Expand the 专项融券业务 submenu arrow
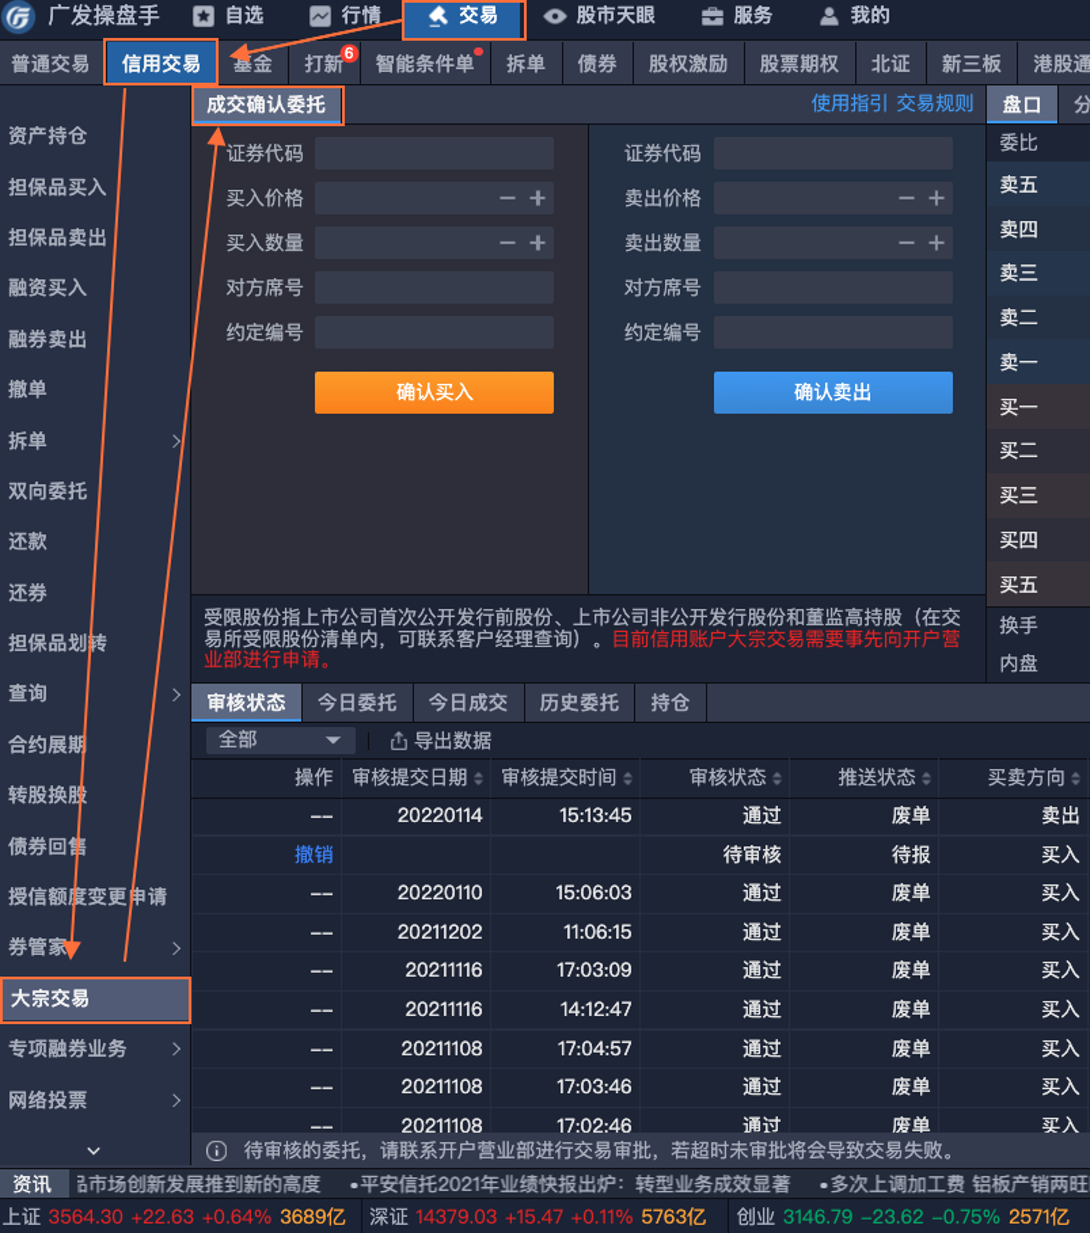 (x=177, y=1049)
